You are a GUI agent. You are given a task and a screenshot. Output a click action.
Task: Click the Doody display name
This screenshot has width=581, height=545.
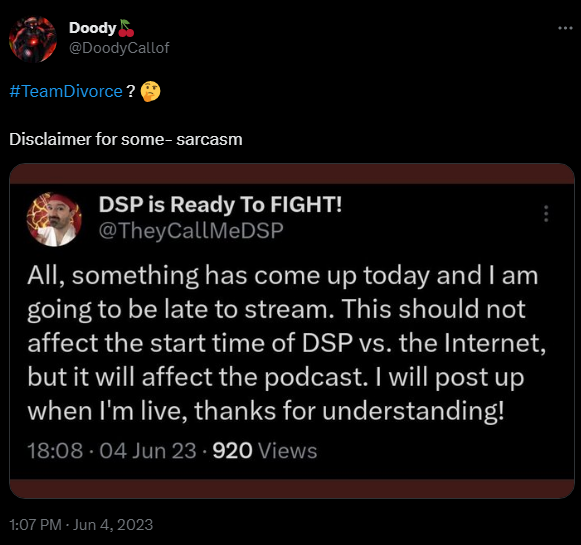pos(93,28)
